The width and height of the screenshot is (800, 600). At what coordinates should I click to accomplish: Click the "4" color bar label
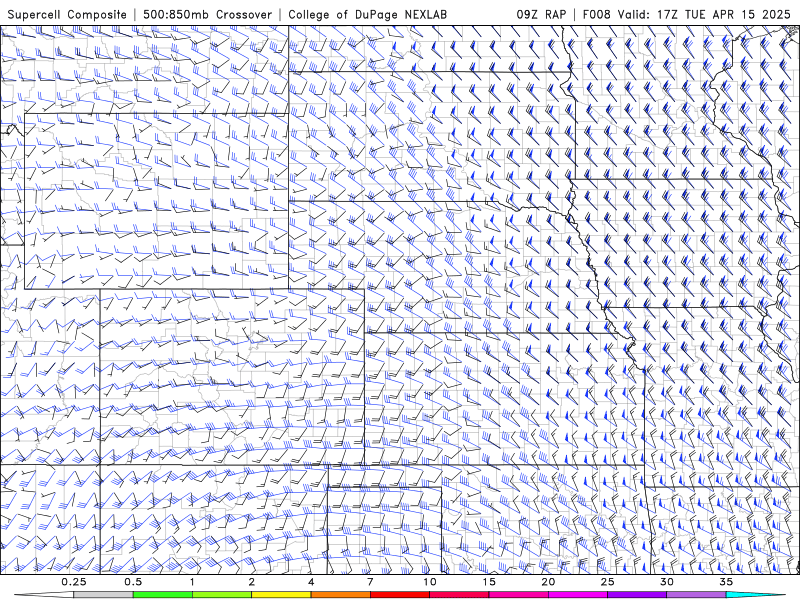click(311, 582)
